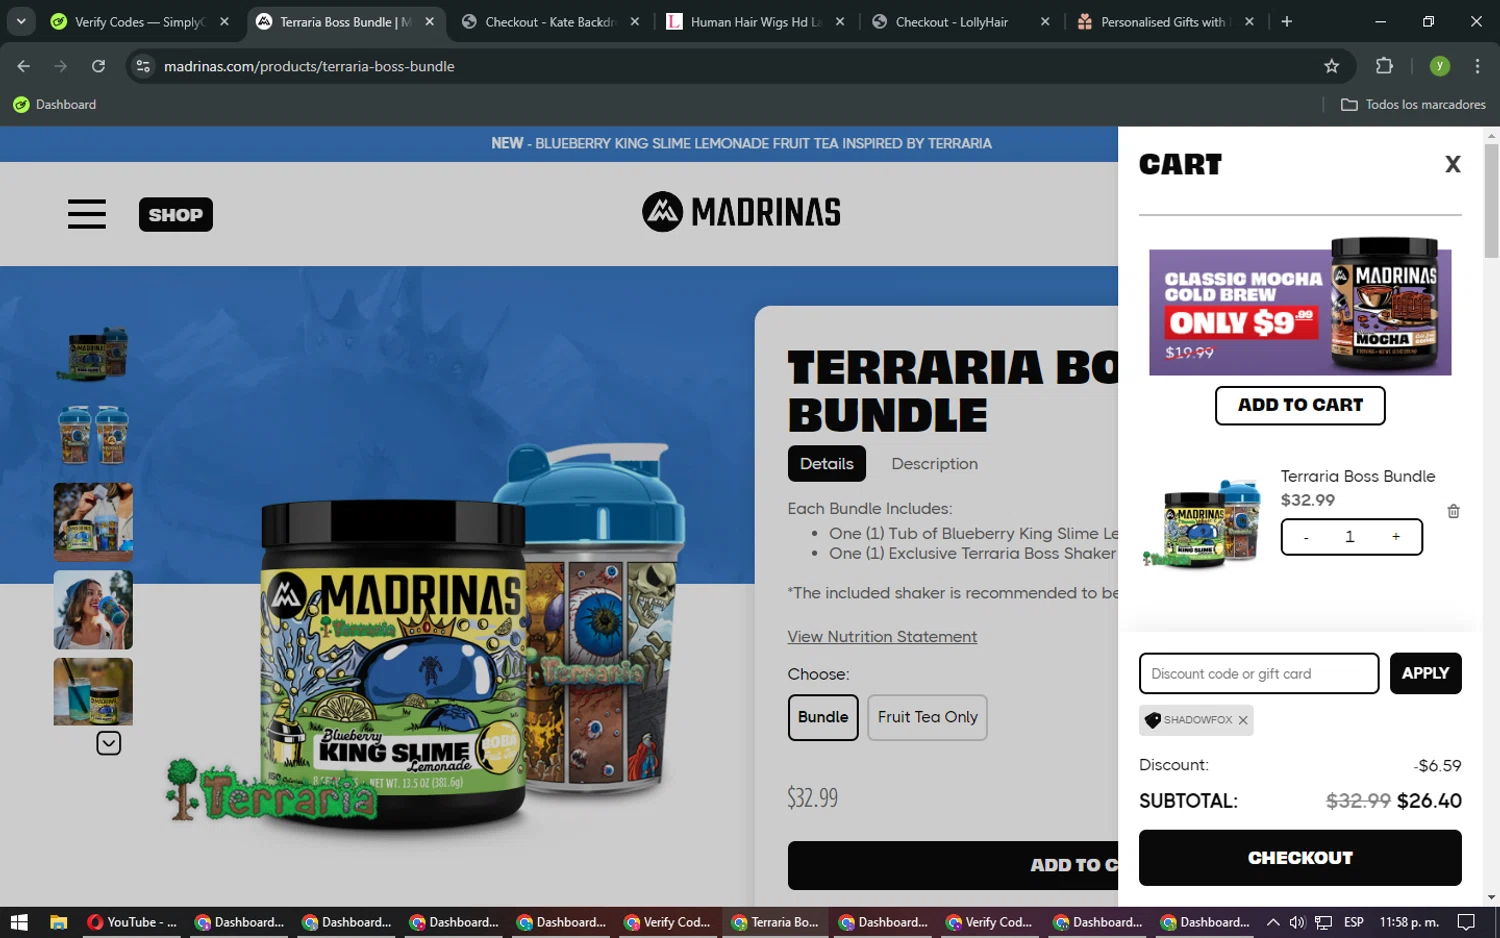The height and width of the screenshot is (938, 1500).
Task: Switch to the Description tab
Action: pyautogui.click(x=934, y=464)
